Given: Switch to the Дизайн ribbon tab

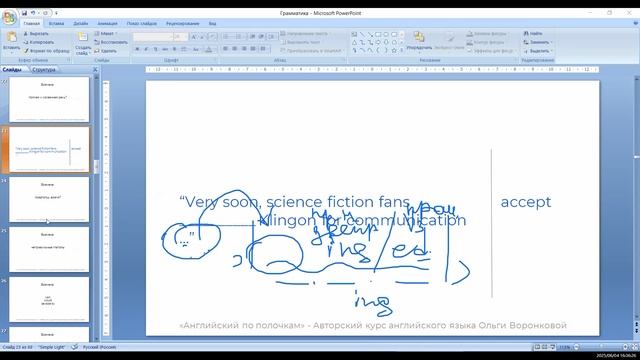Looking at the screenshot, I should (80, 24).
